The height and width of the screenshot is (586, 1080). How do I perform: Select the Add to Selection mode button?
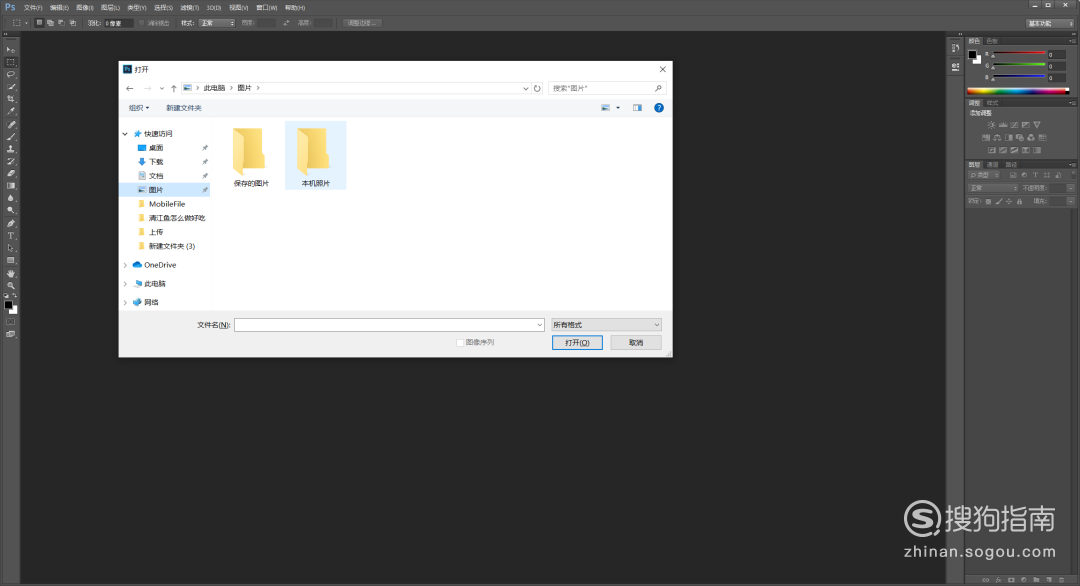pyautogui.click(x=50, y=23)
